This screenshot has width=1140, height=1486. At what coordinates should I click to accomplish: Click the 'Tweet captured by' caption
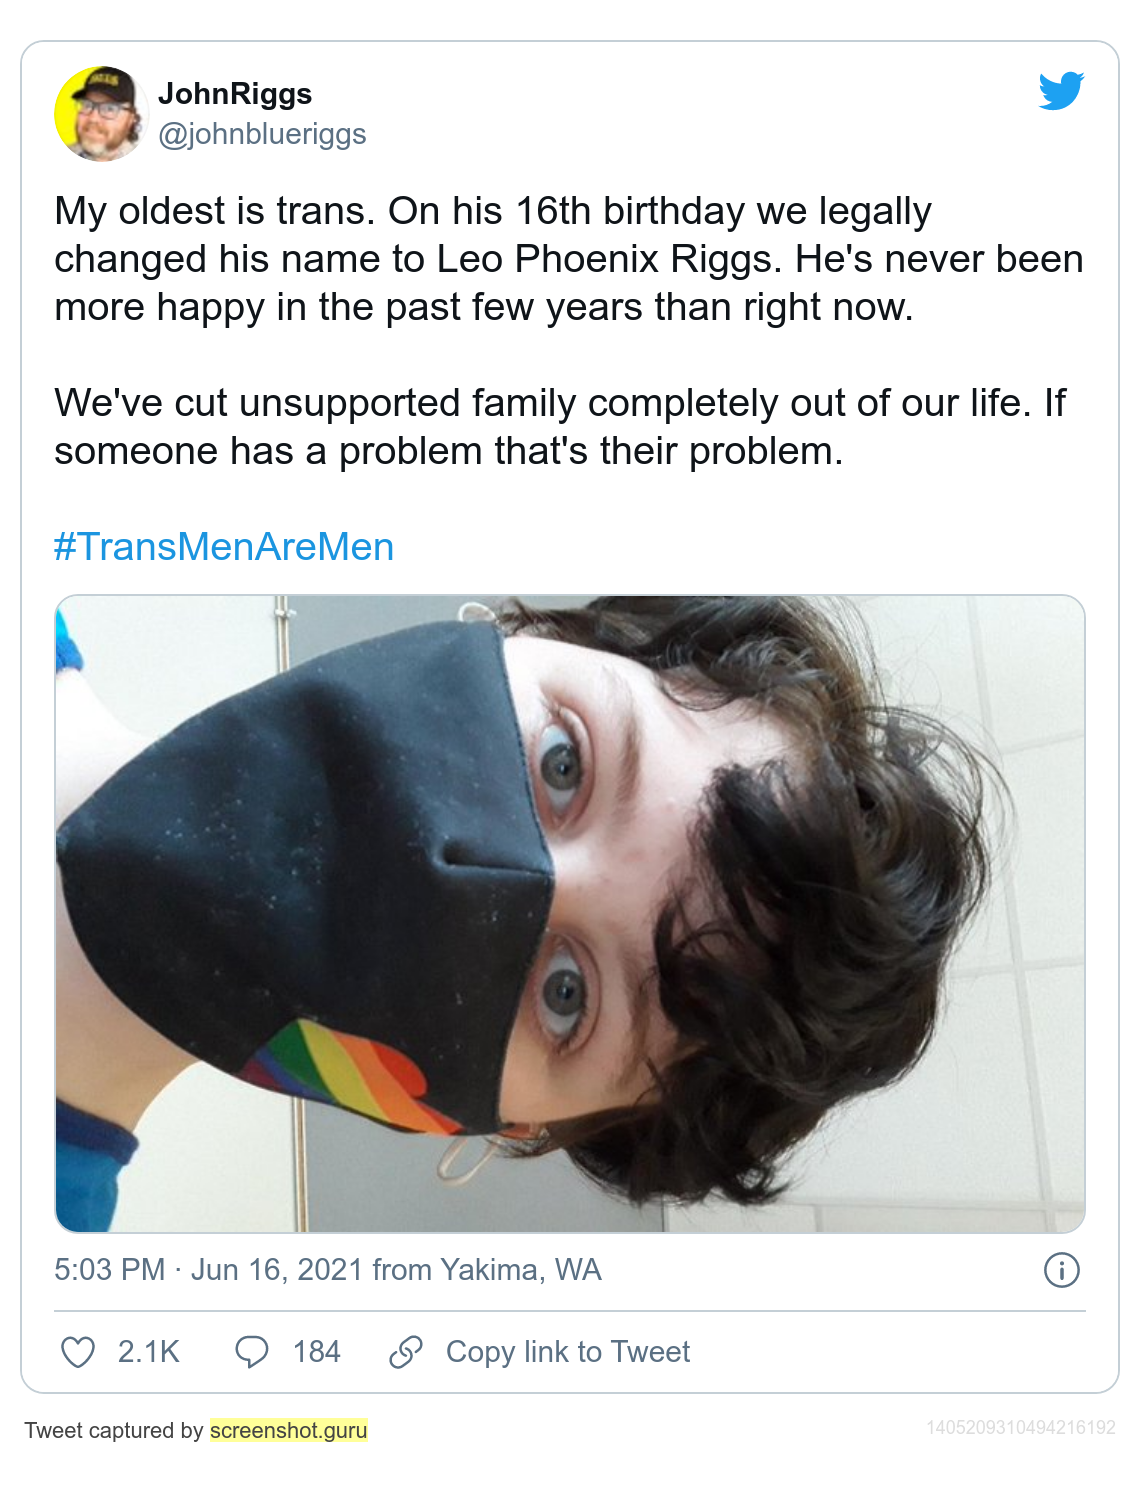click(x=114, y=1430)
